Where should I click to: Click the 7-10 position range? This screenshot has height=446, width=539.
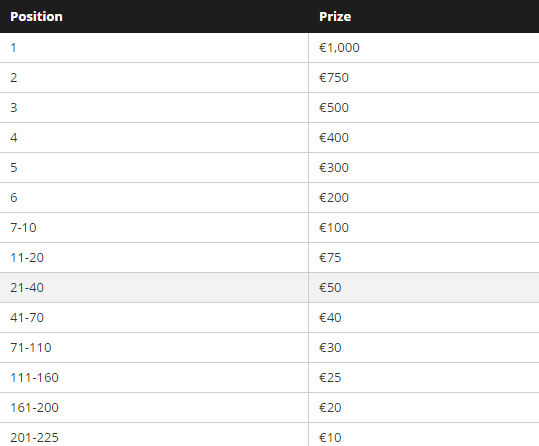coord(23,228)
